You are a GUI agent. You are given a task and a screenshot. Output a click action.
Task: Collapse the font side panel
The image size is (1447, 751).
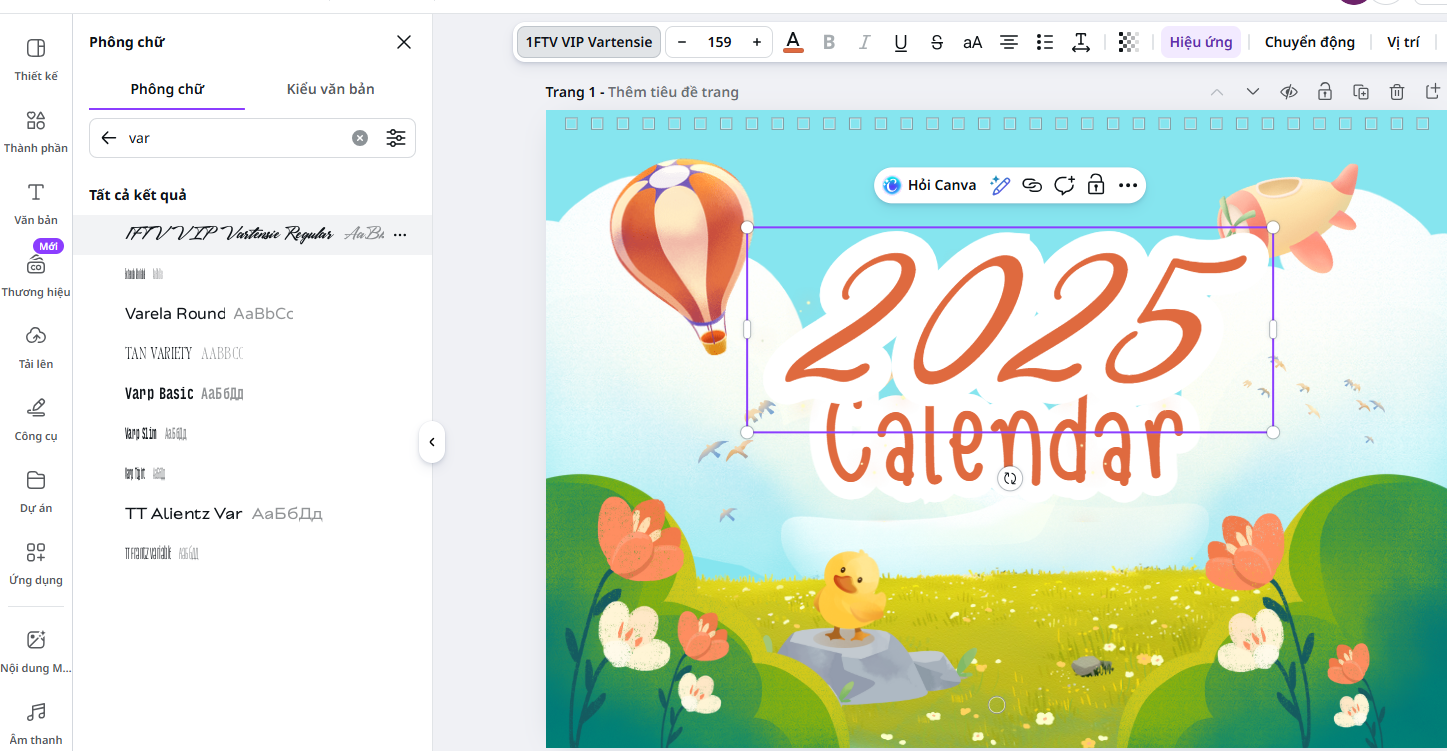[432, 442]
